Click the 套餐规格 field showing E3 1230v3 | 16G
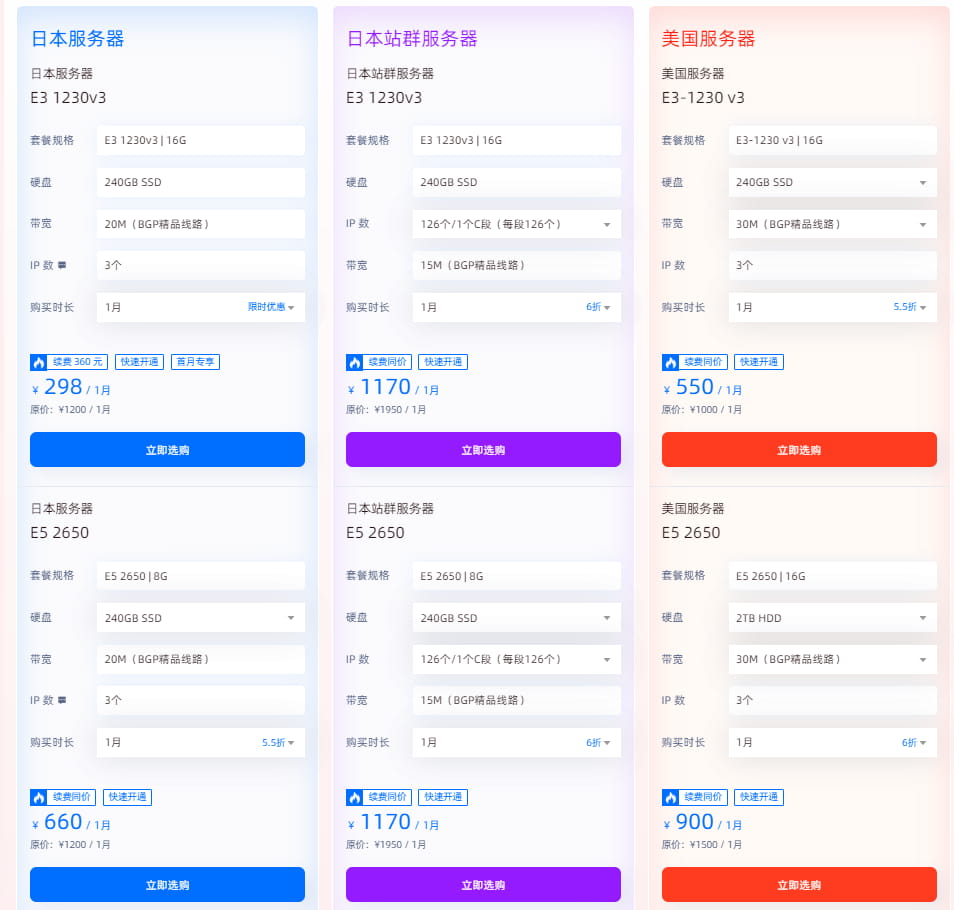 200,140
